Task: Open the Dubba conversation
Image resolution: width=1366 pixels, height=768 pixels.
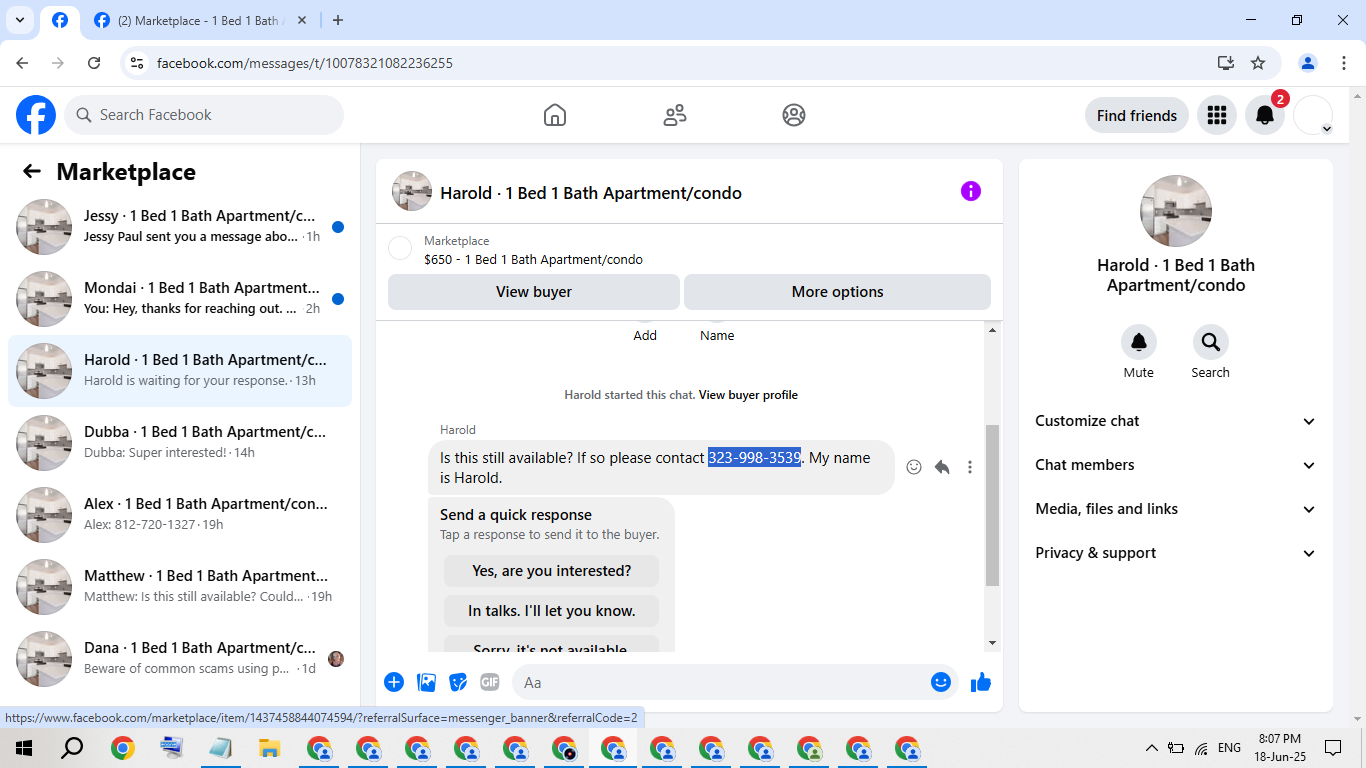Action: point(180,443)
